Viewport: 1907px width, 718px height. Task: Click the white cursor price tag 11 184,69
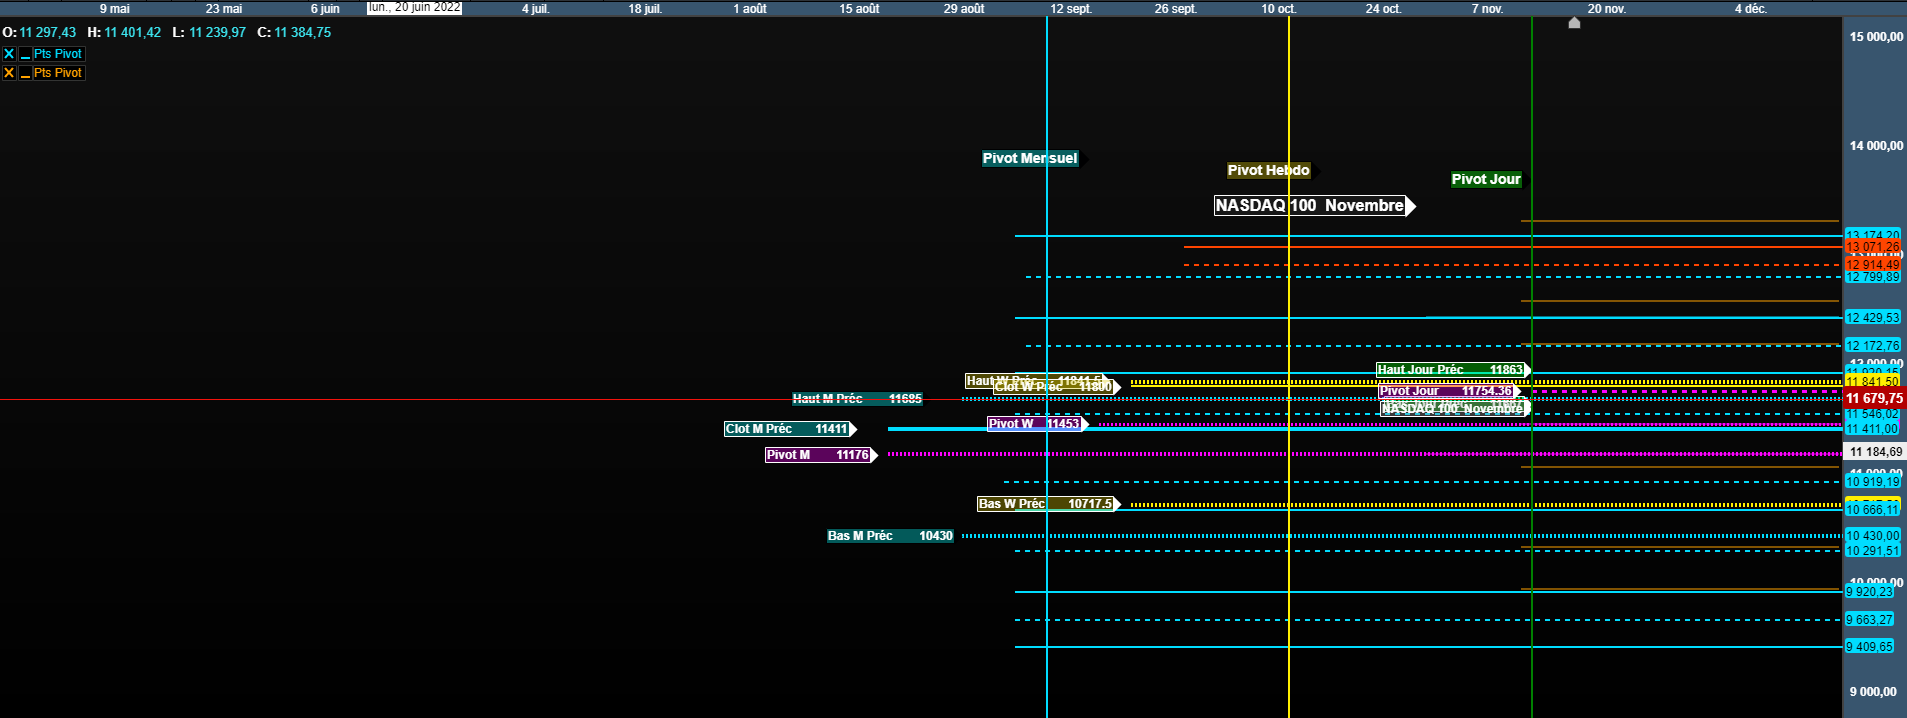click(x=1874, y=452)
